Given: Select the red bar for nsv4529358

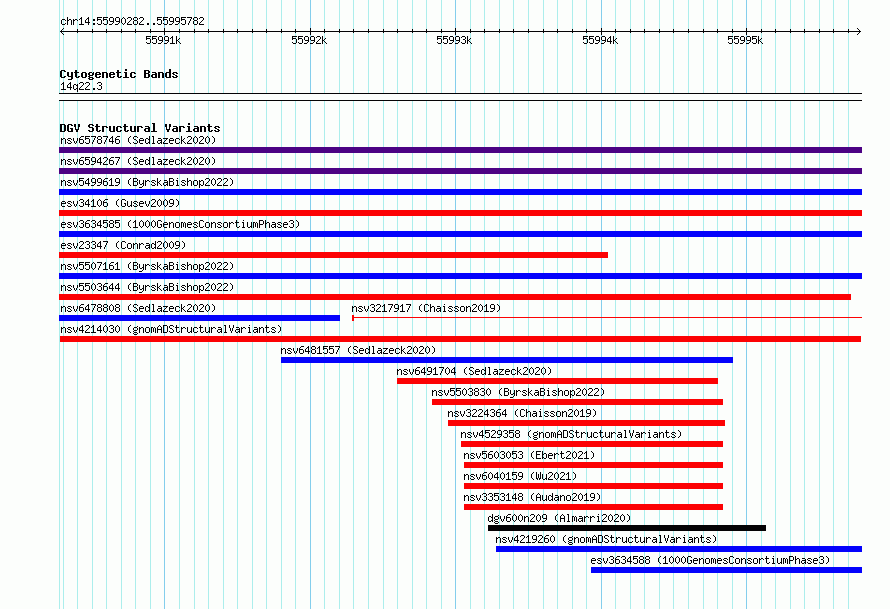Looking at the screenshot, I should click(x=592, y=444).
